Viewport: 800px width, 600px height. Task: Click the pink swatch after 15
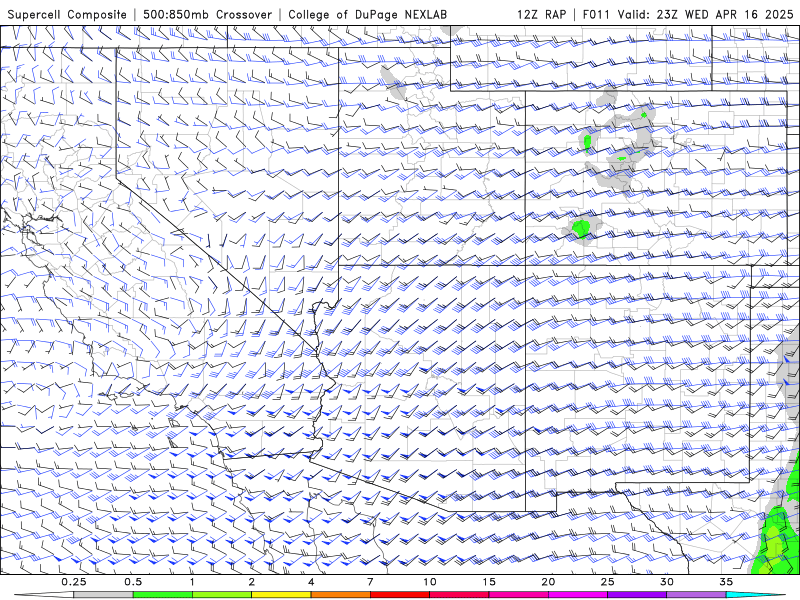[x=518, y=595]
